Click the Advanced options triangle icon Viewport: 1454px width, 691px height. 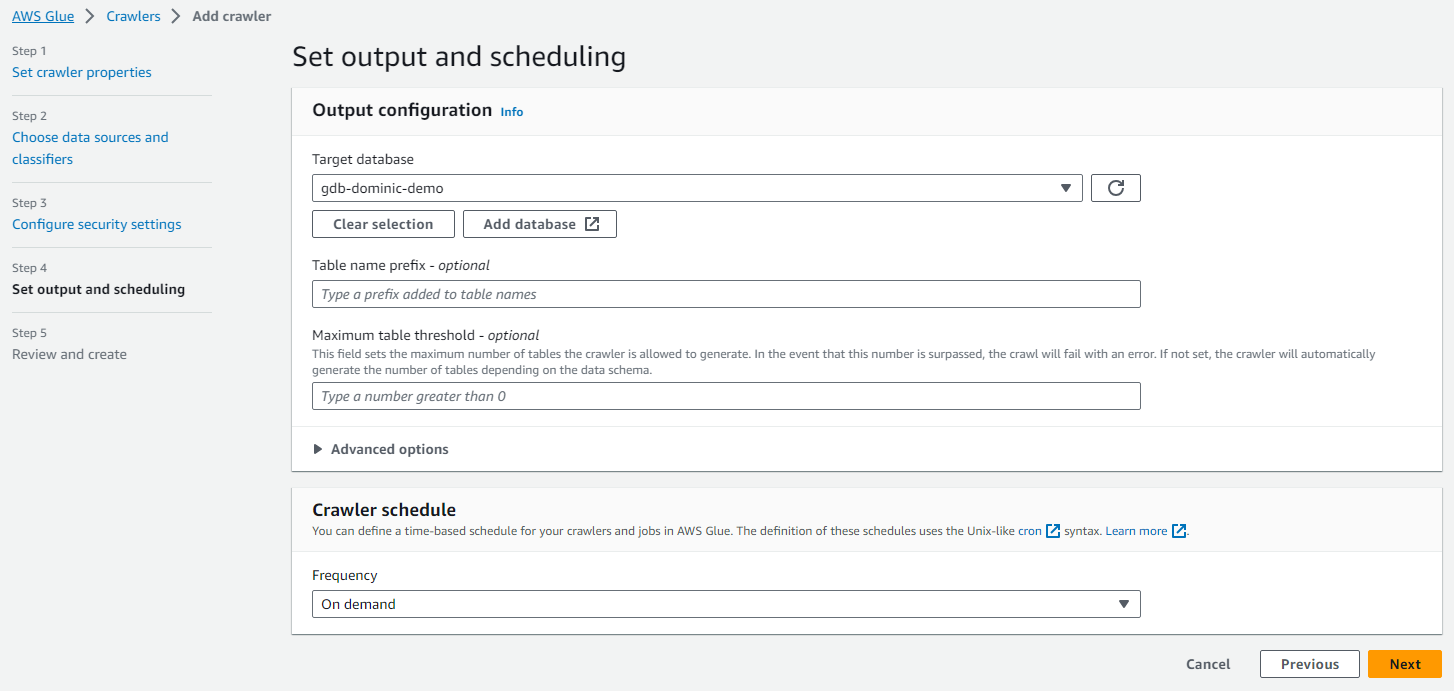[318, 449]
